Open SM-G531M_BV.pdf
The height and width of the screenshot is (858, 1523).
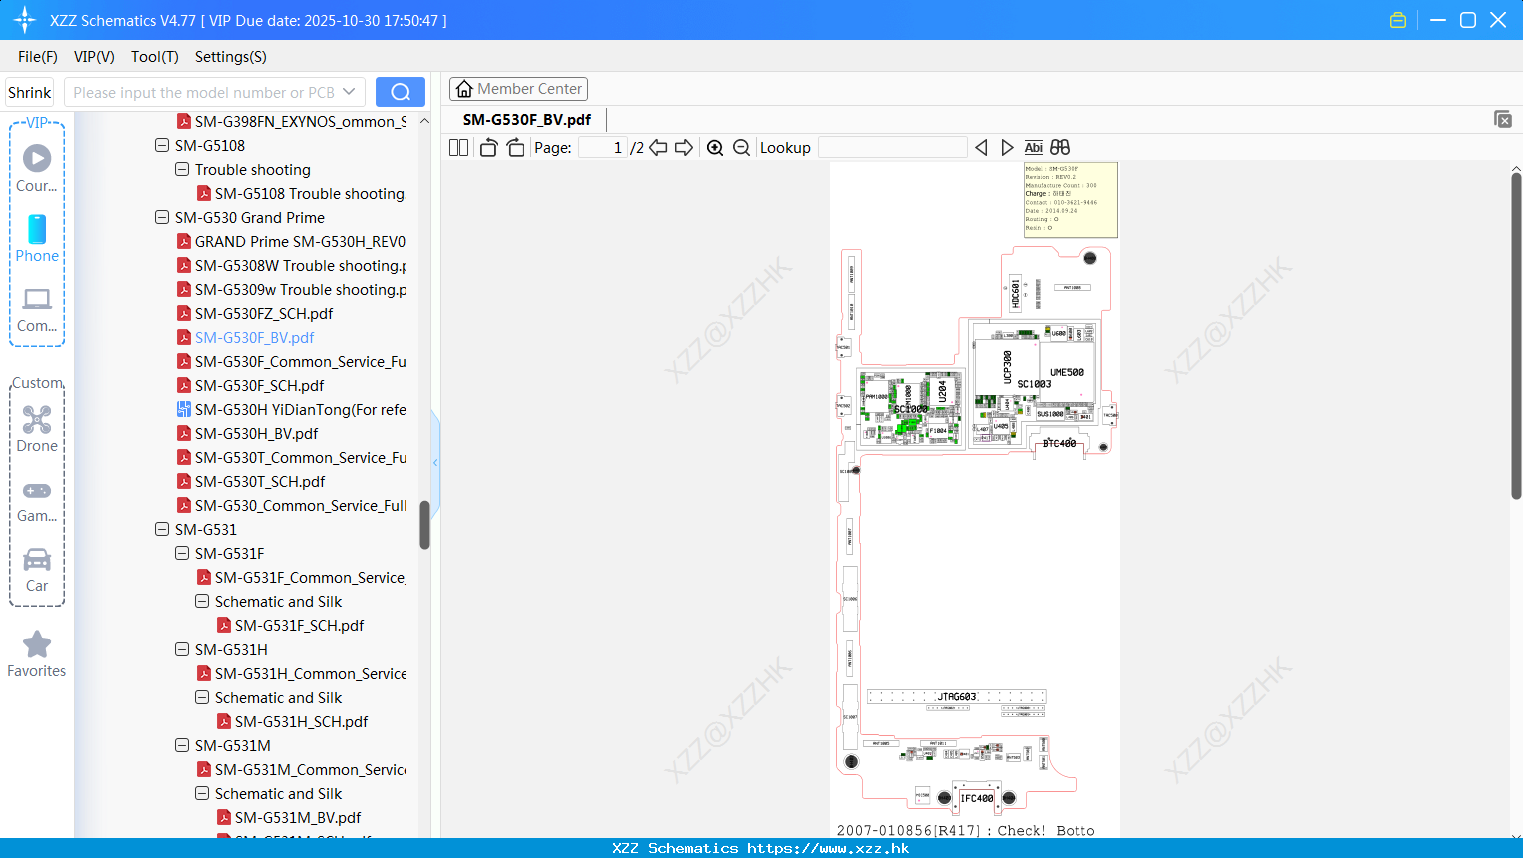298,817
